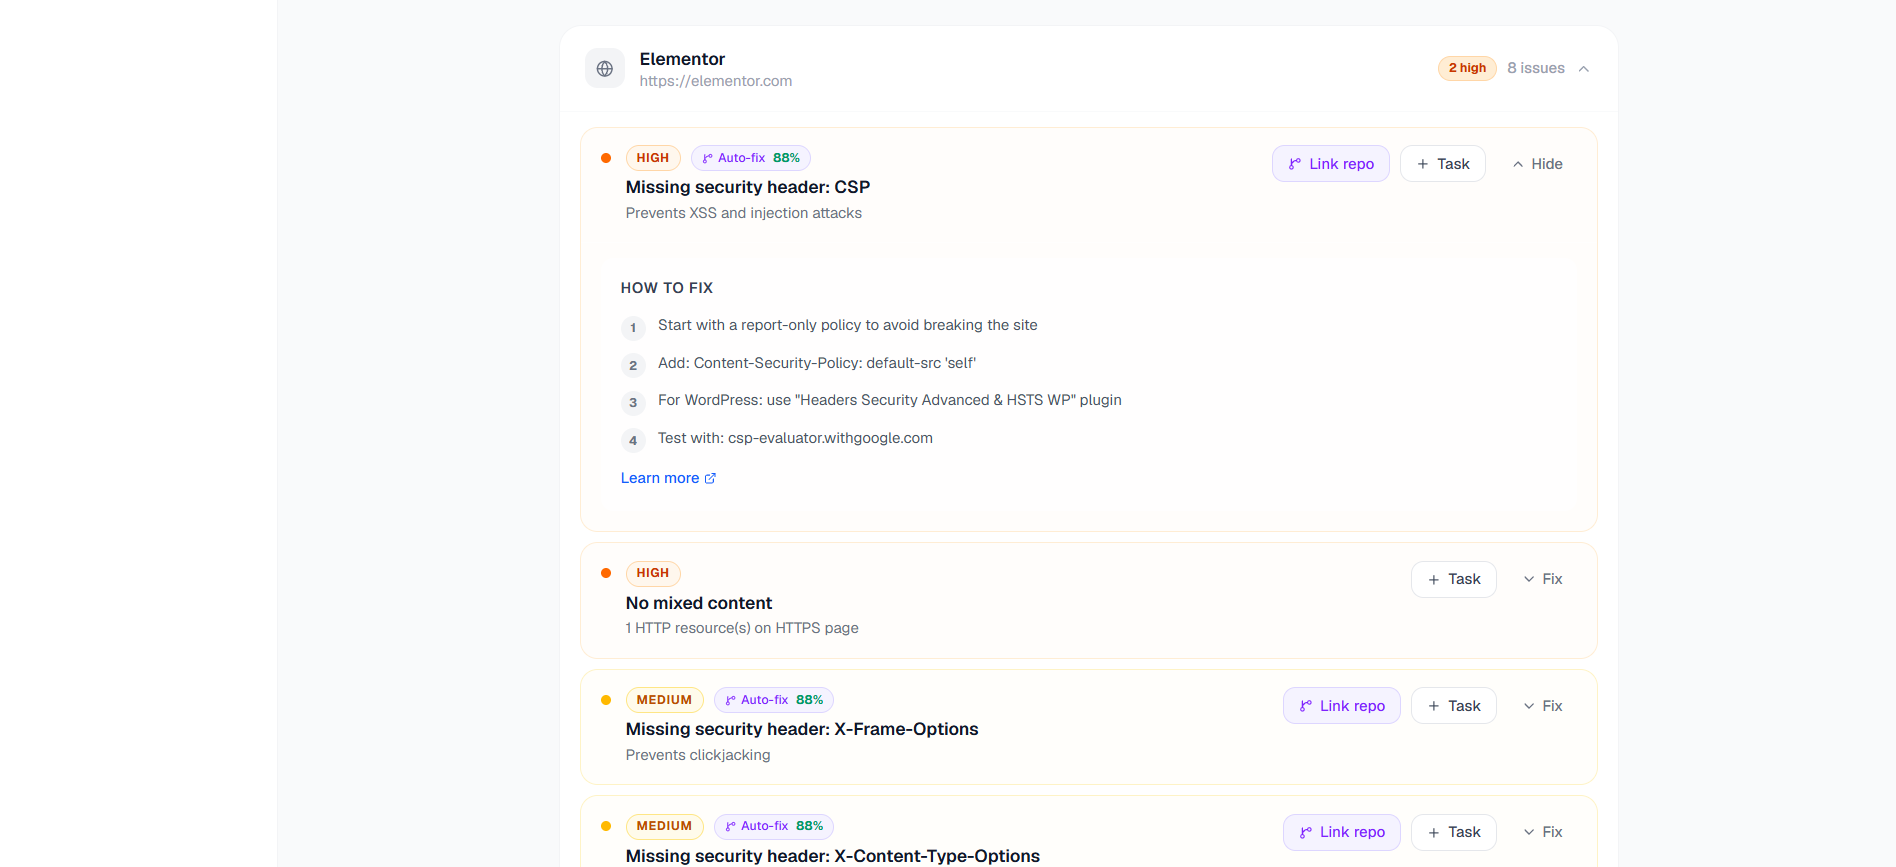Add a task for the X-Frame-Options issue

coord(1454,706)
